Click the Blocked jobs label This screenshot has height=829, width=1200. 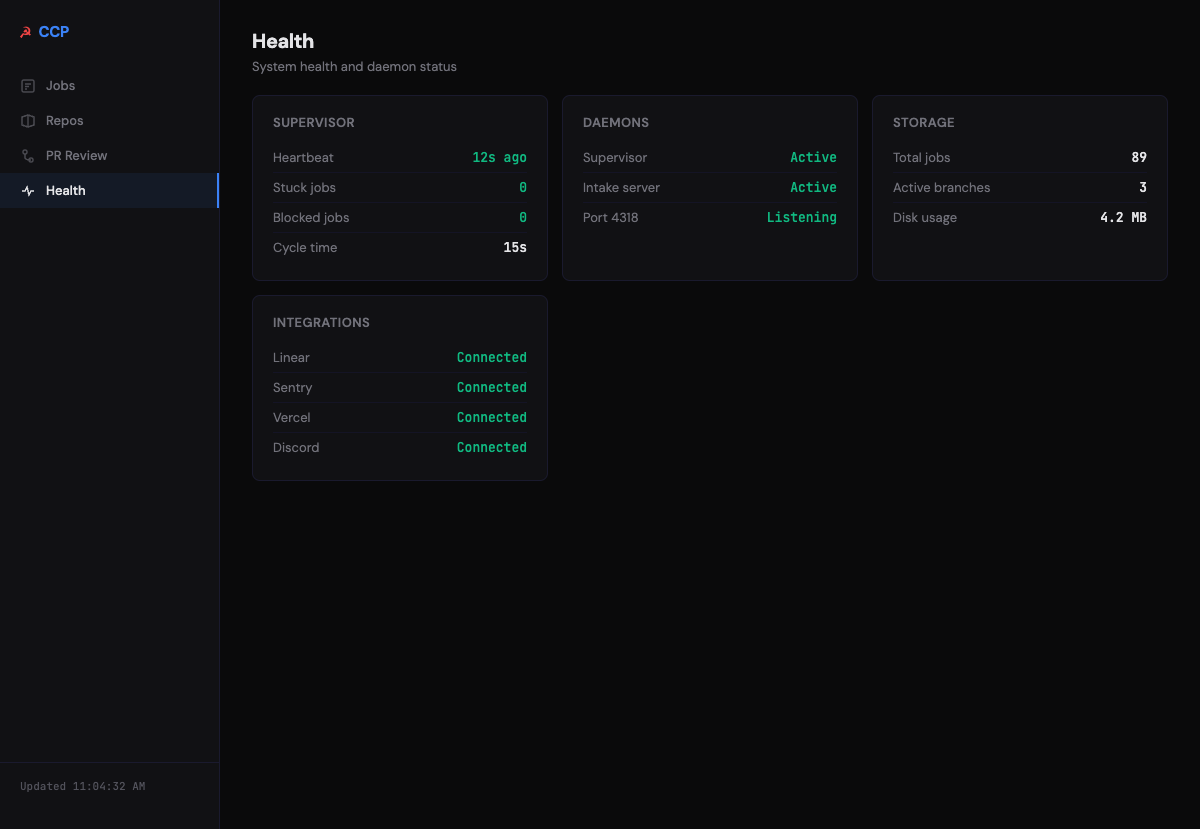(311, 218)
